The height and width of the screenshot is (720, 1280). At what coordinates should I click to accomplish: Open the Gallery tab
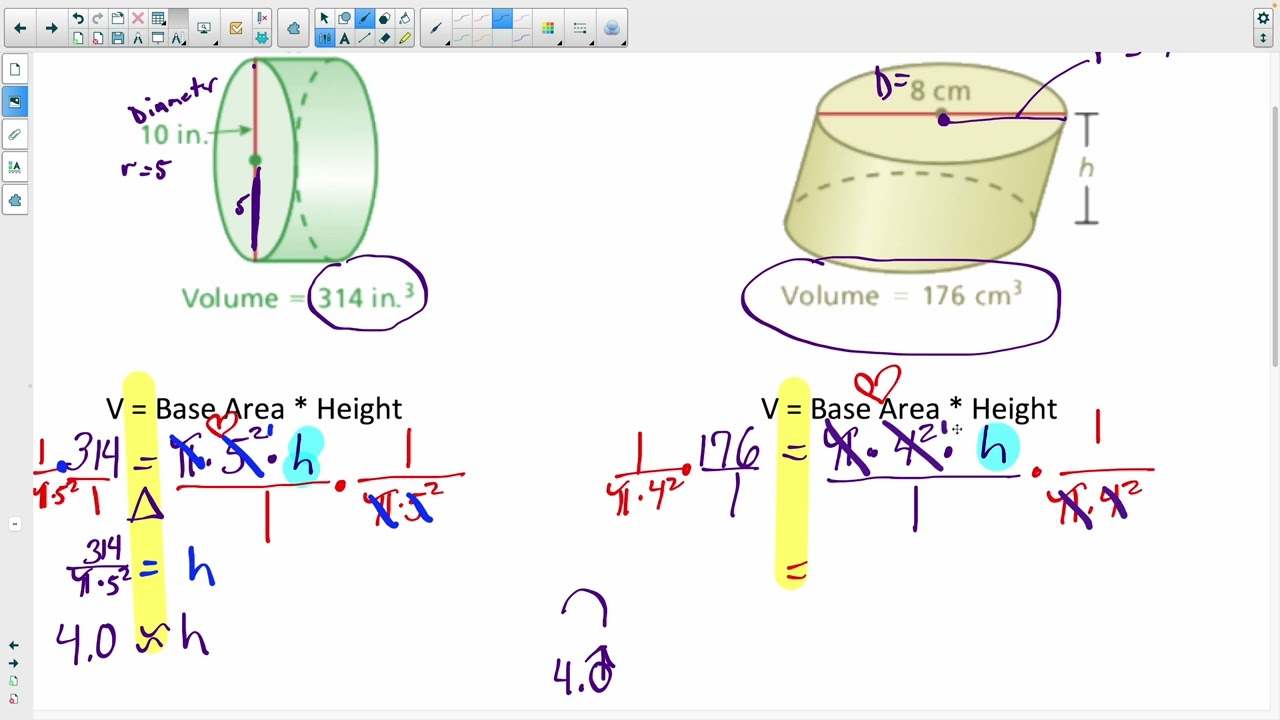click(x=15, y=102)
